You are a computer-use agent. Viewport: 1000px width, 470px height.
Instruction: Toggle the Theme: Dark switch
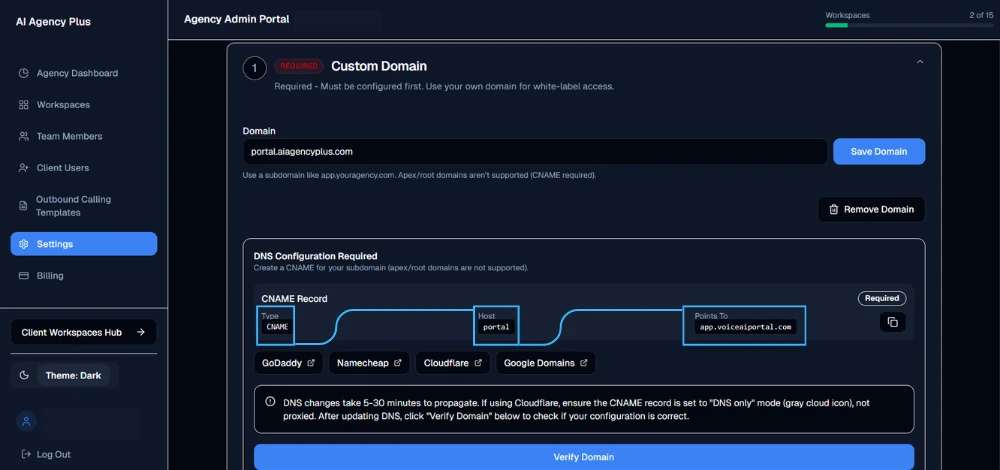(73, 376)
